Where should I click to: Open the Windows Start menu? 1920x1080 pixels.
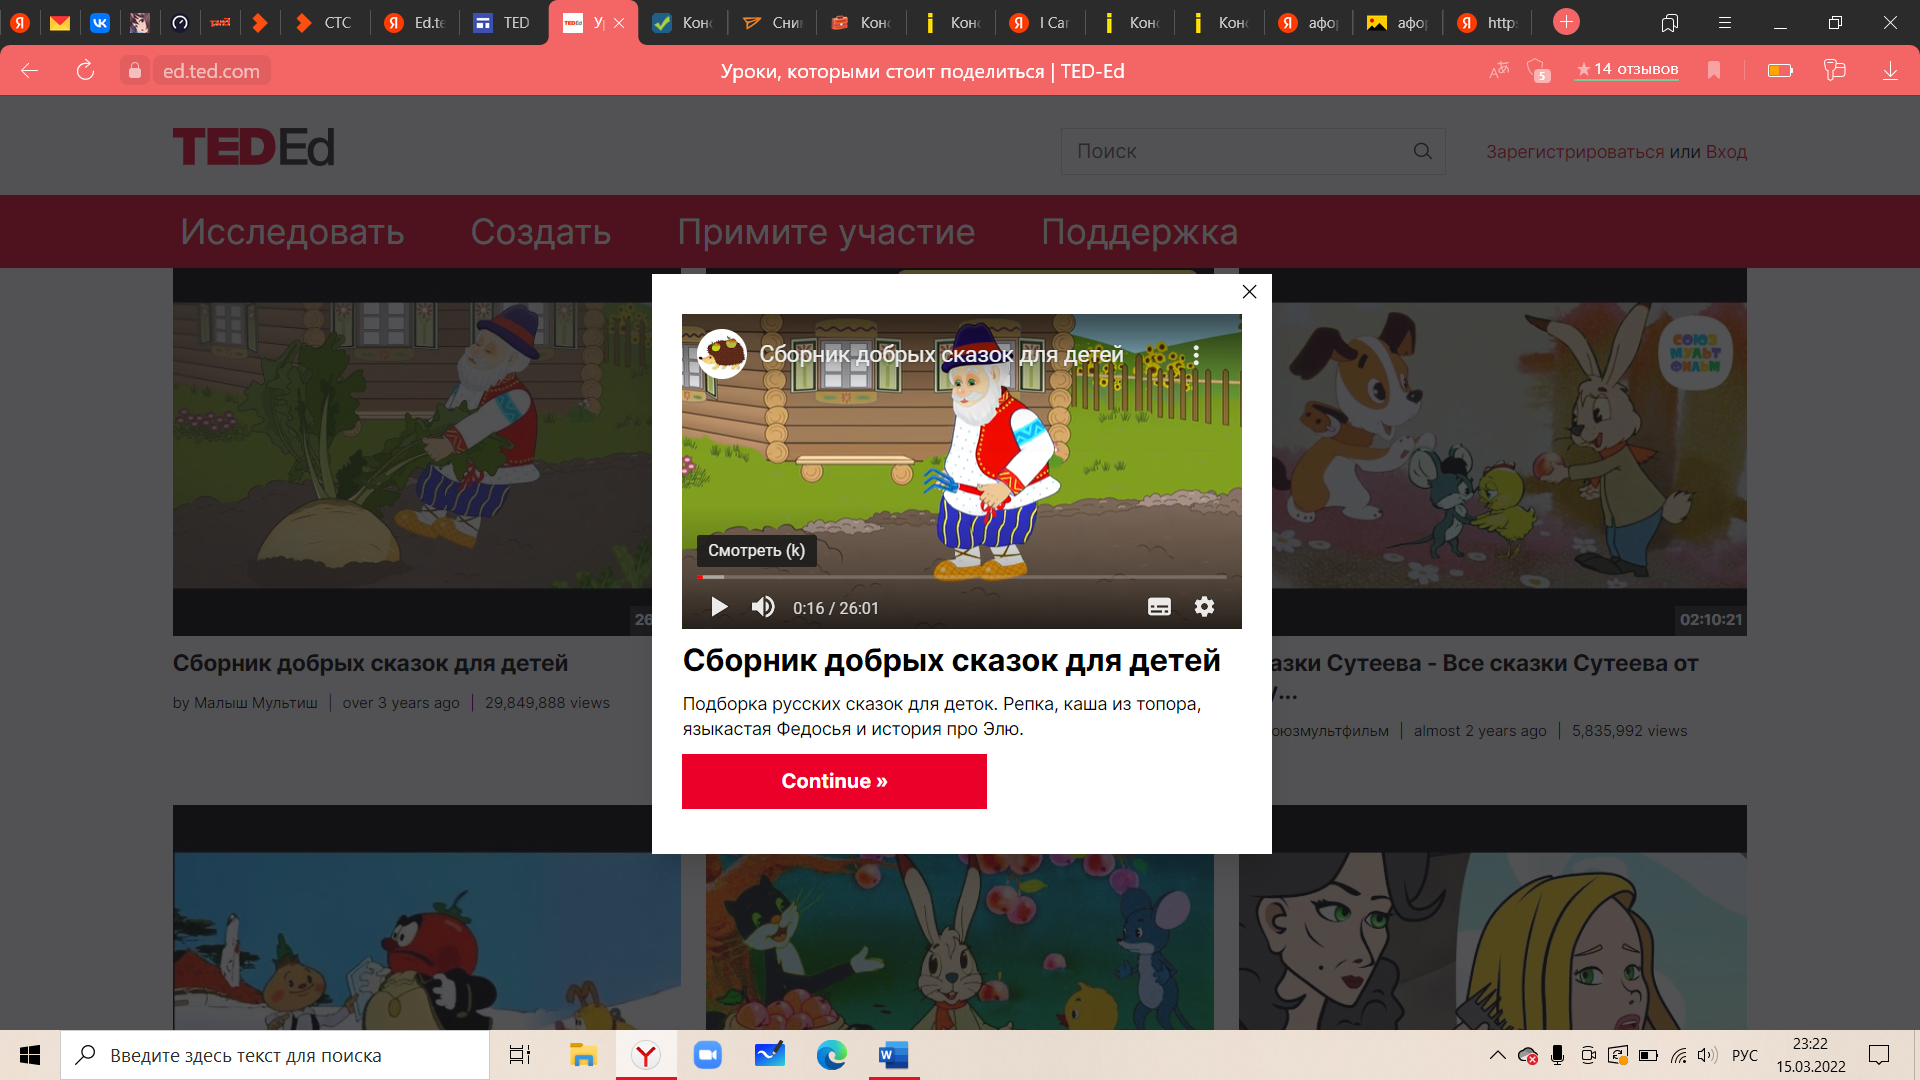(x=30, y=1055)
